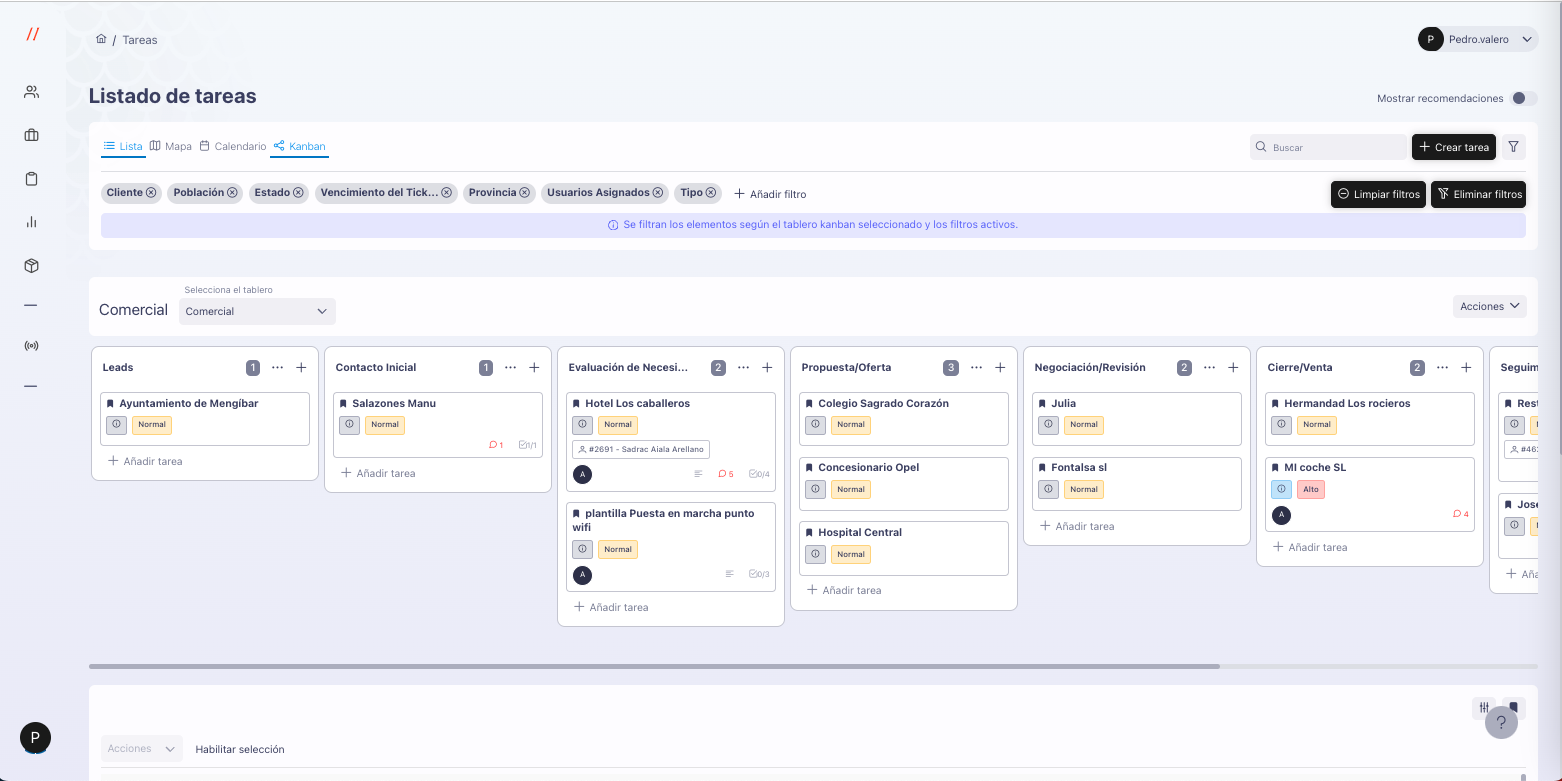Click the filter funnel icon beside Crear tarea
The image size is (1562, 781).
coord(1513,147)
